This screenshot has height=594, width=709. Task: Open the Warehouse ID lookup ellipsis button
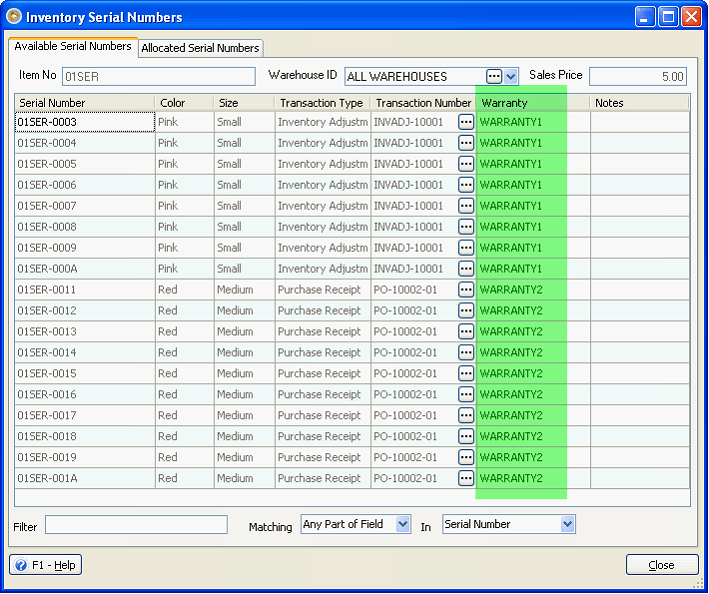click(x=494, y=76)
